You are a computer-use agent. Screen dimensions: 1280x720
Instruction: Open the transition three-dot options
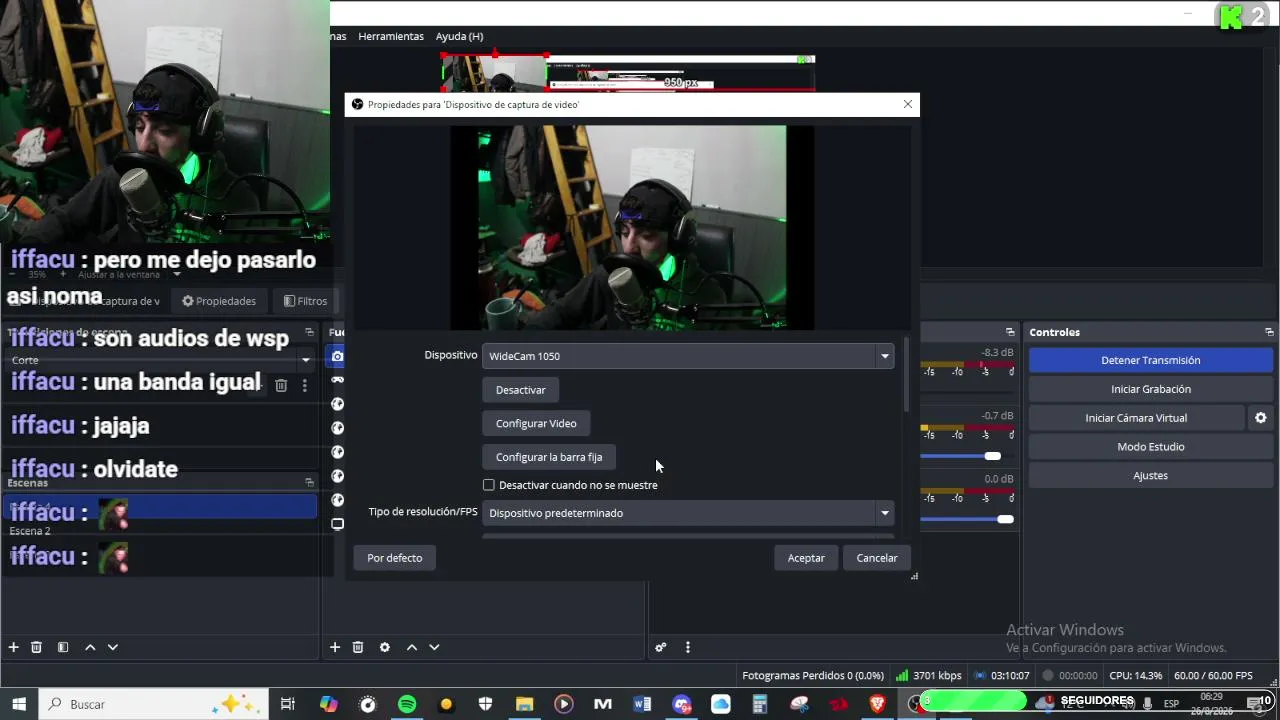[305, 385]
